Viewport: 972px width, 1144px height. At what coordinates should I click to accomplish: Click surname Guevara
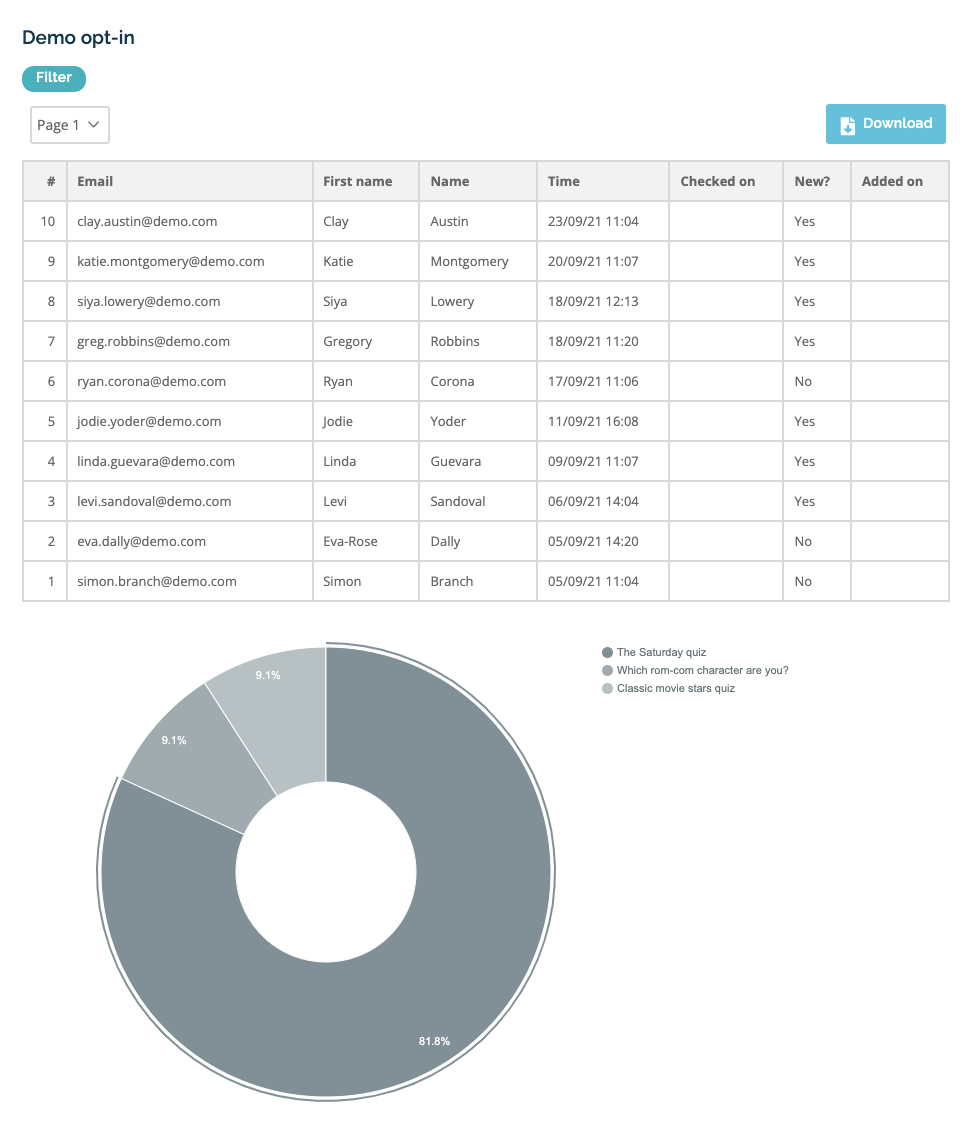point(455,462)
